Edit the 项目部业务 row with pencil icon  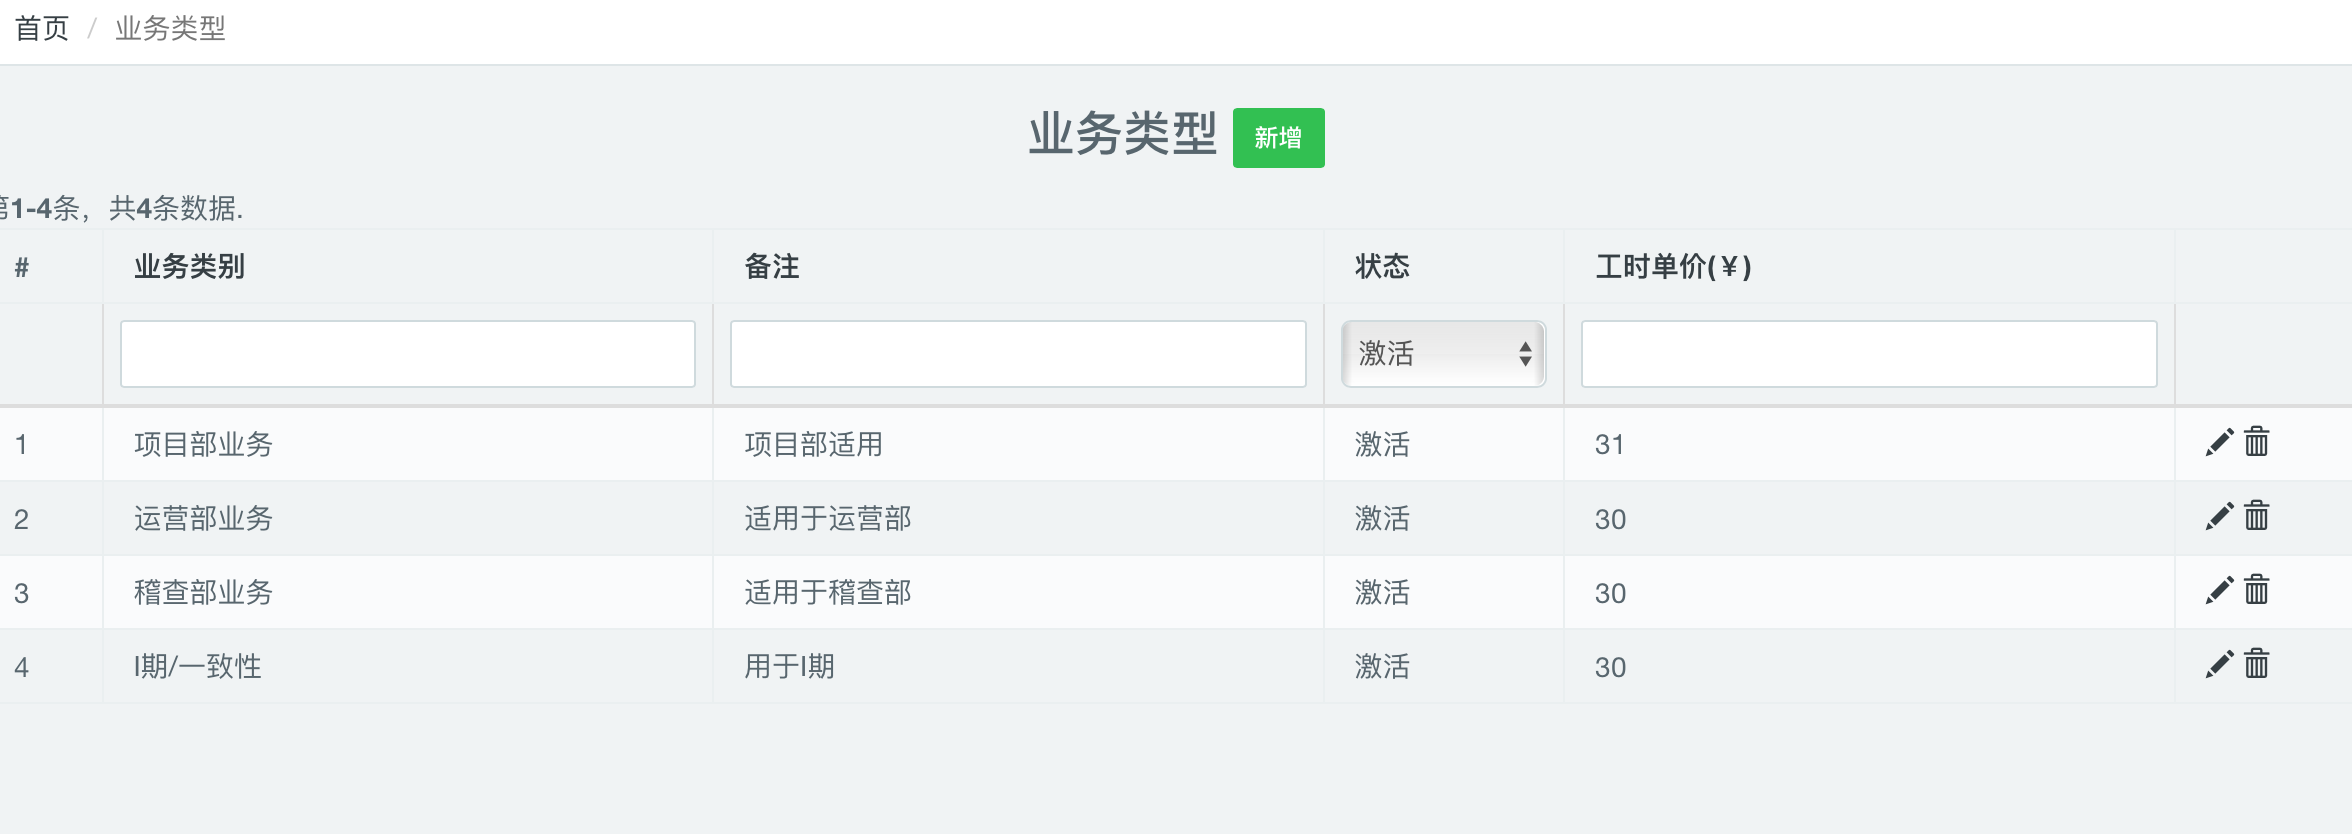point(2219,442)
